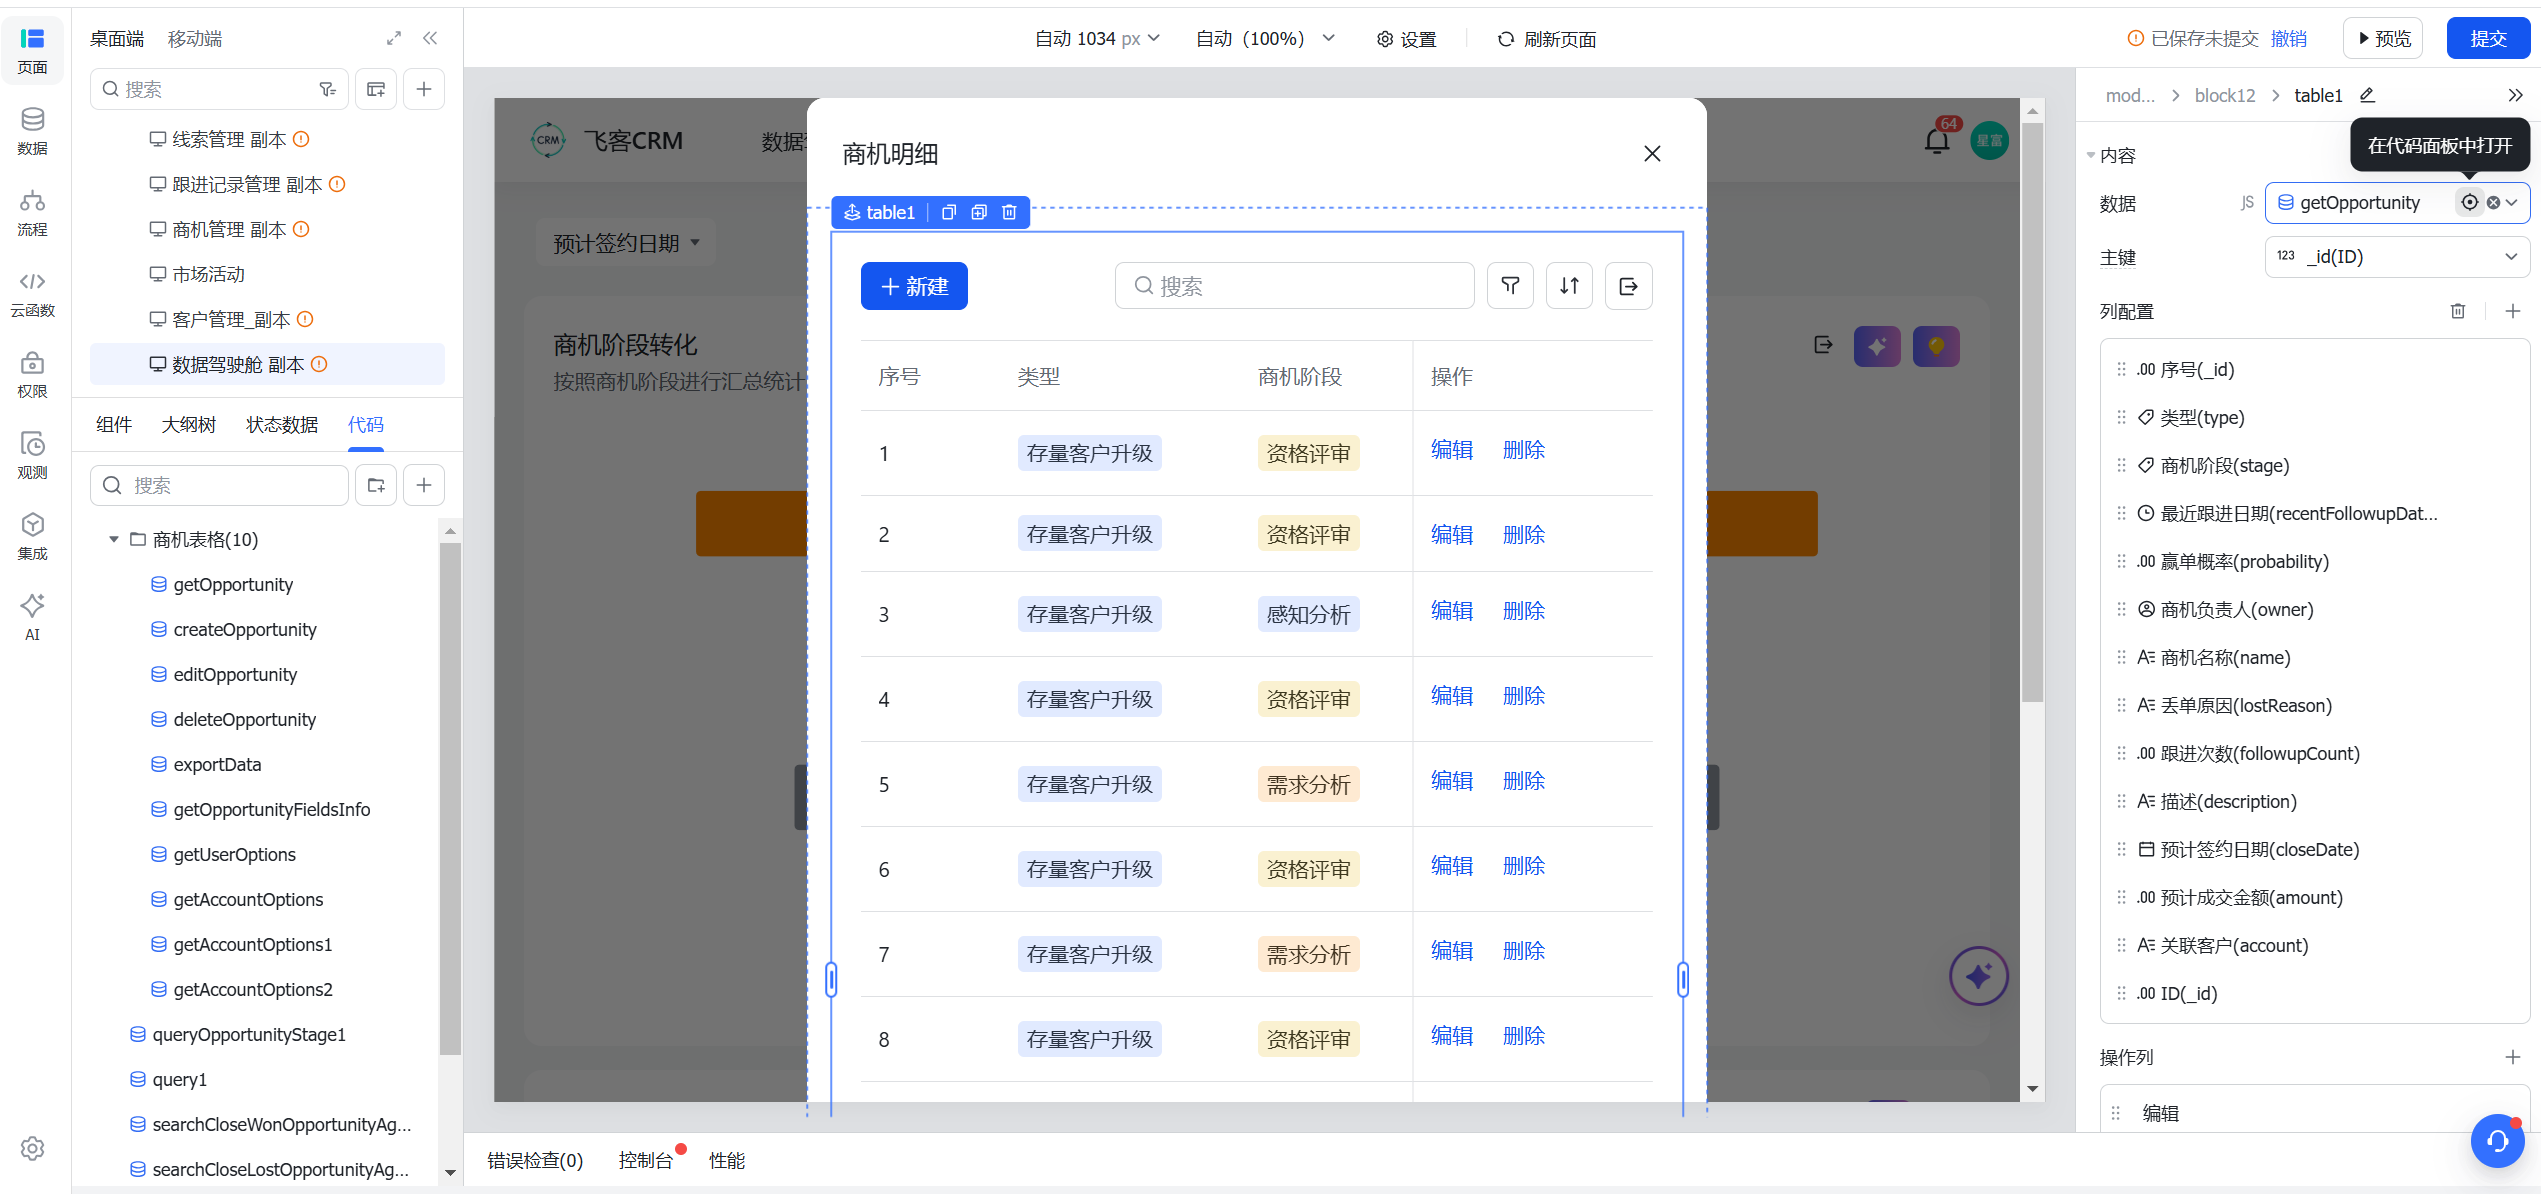The height and width of the screenshot is (1194, 2541).
Task: Click the table search input field
Action: (x=1294, y=286)
